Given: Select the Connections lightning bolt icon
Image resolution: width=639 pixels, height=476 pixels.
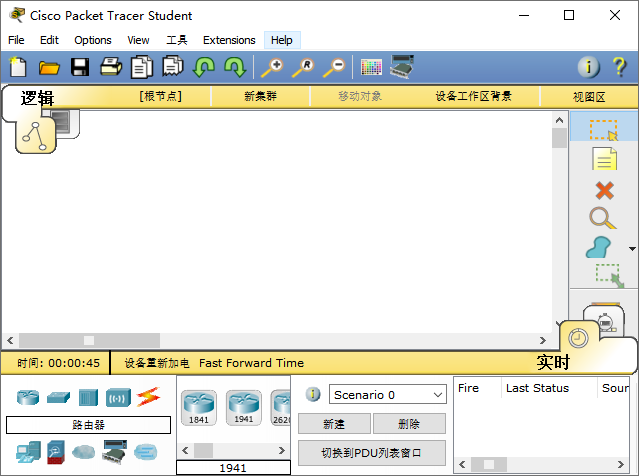Looking at the screenshot, I should (x=148, y=397).
